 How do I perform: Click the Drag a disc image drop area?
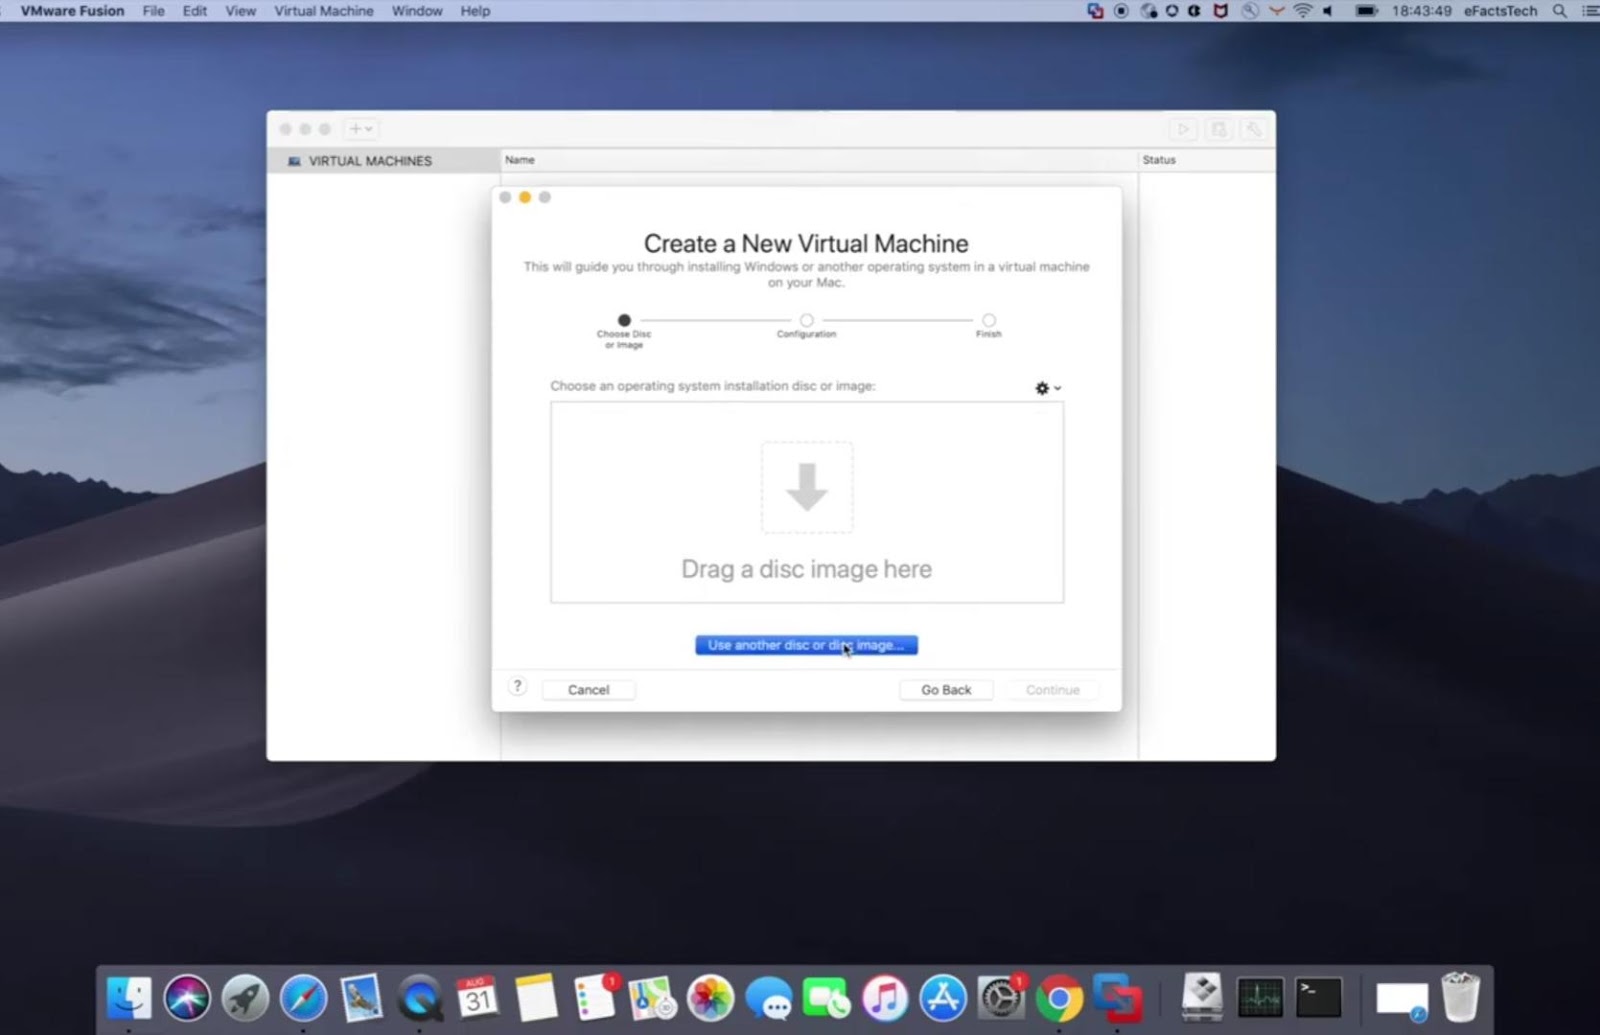coord(807,503)
